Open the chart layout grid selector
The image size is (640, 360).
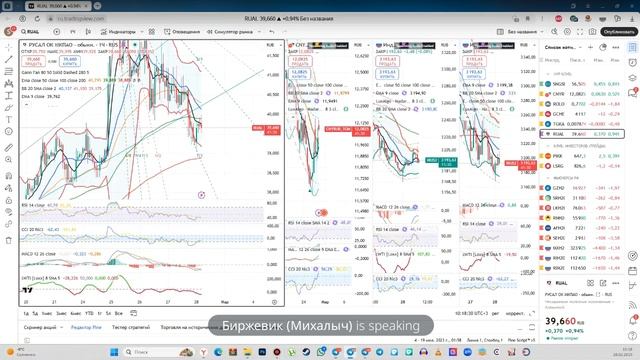coord(500,31)
